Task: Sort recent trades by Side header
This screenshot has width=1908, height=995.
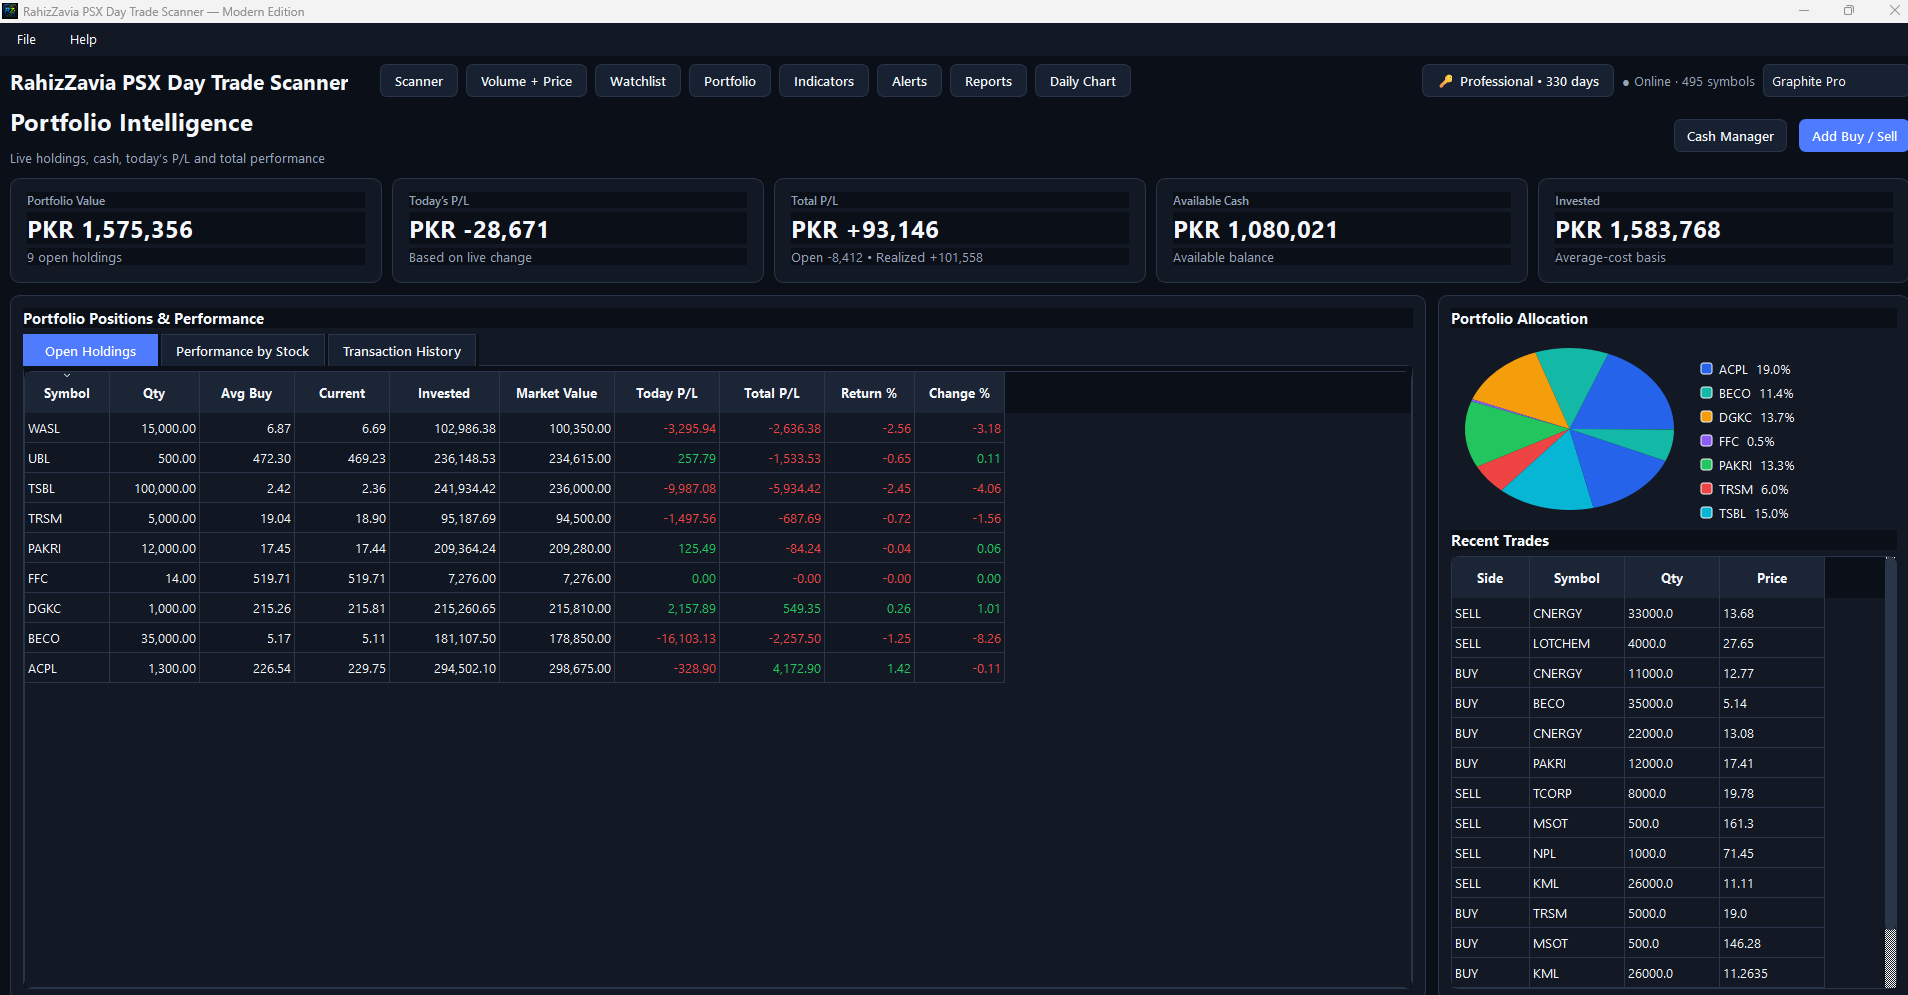Action: click(x=1490, y=578)
